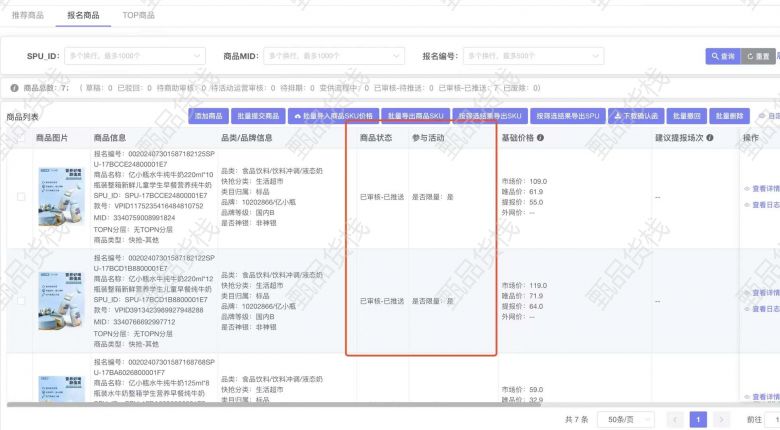Viewport: 780px width, 430px height.
Task: Switch to the 推荐商品 tab
Action: 27,16
